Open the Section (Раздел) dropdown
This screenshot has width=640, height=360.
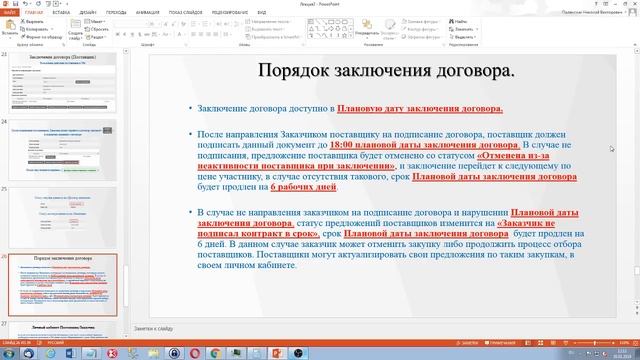(96, 37)
